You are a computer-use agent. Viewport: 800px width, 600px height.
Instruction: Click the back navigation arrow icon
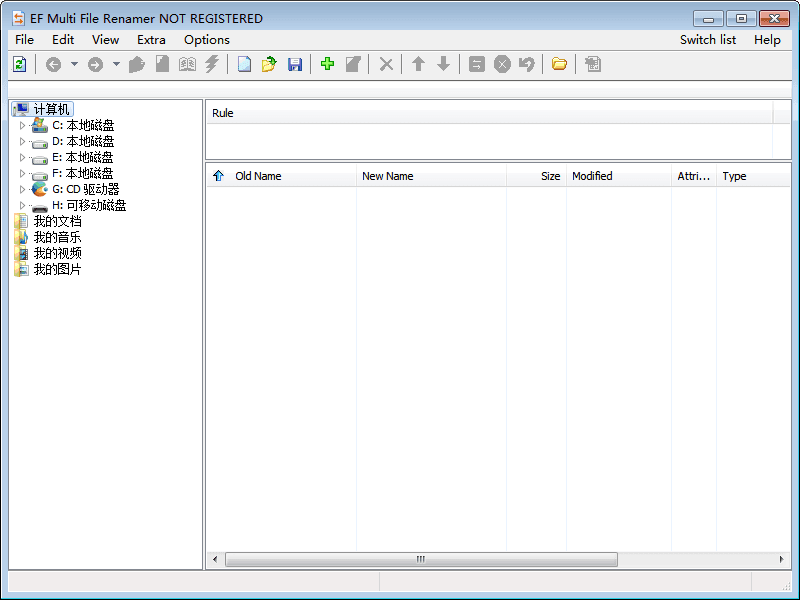coord(53,64)
